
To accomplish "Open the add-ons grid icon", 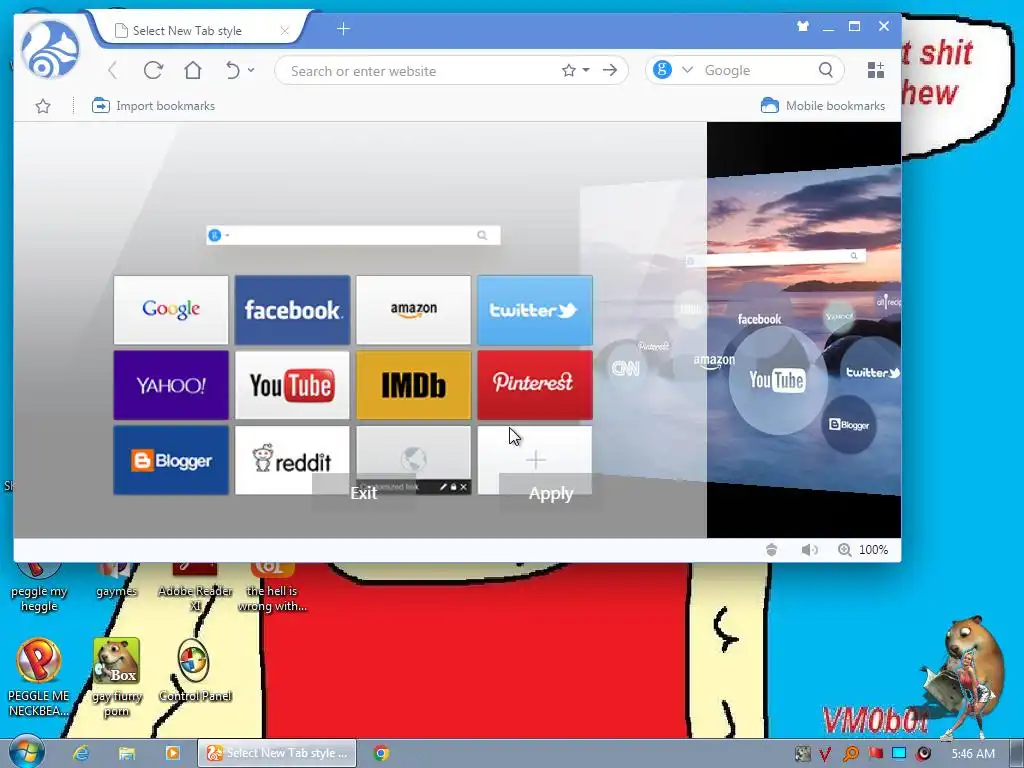I will (875, 70).
